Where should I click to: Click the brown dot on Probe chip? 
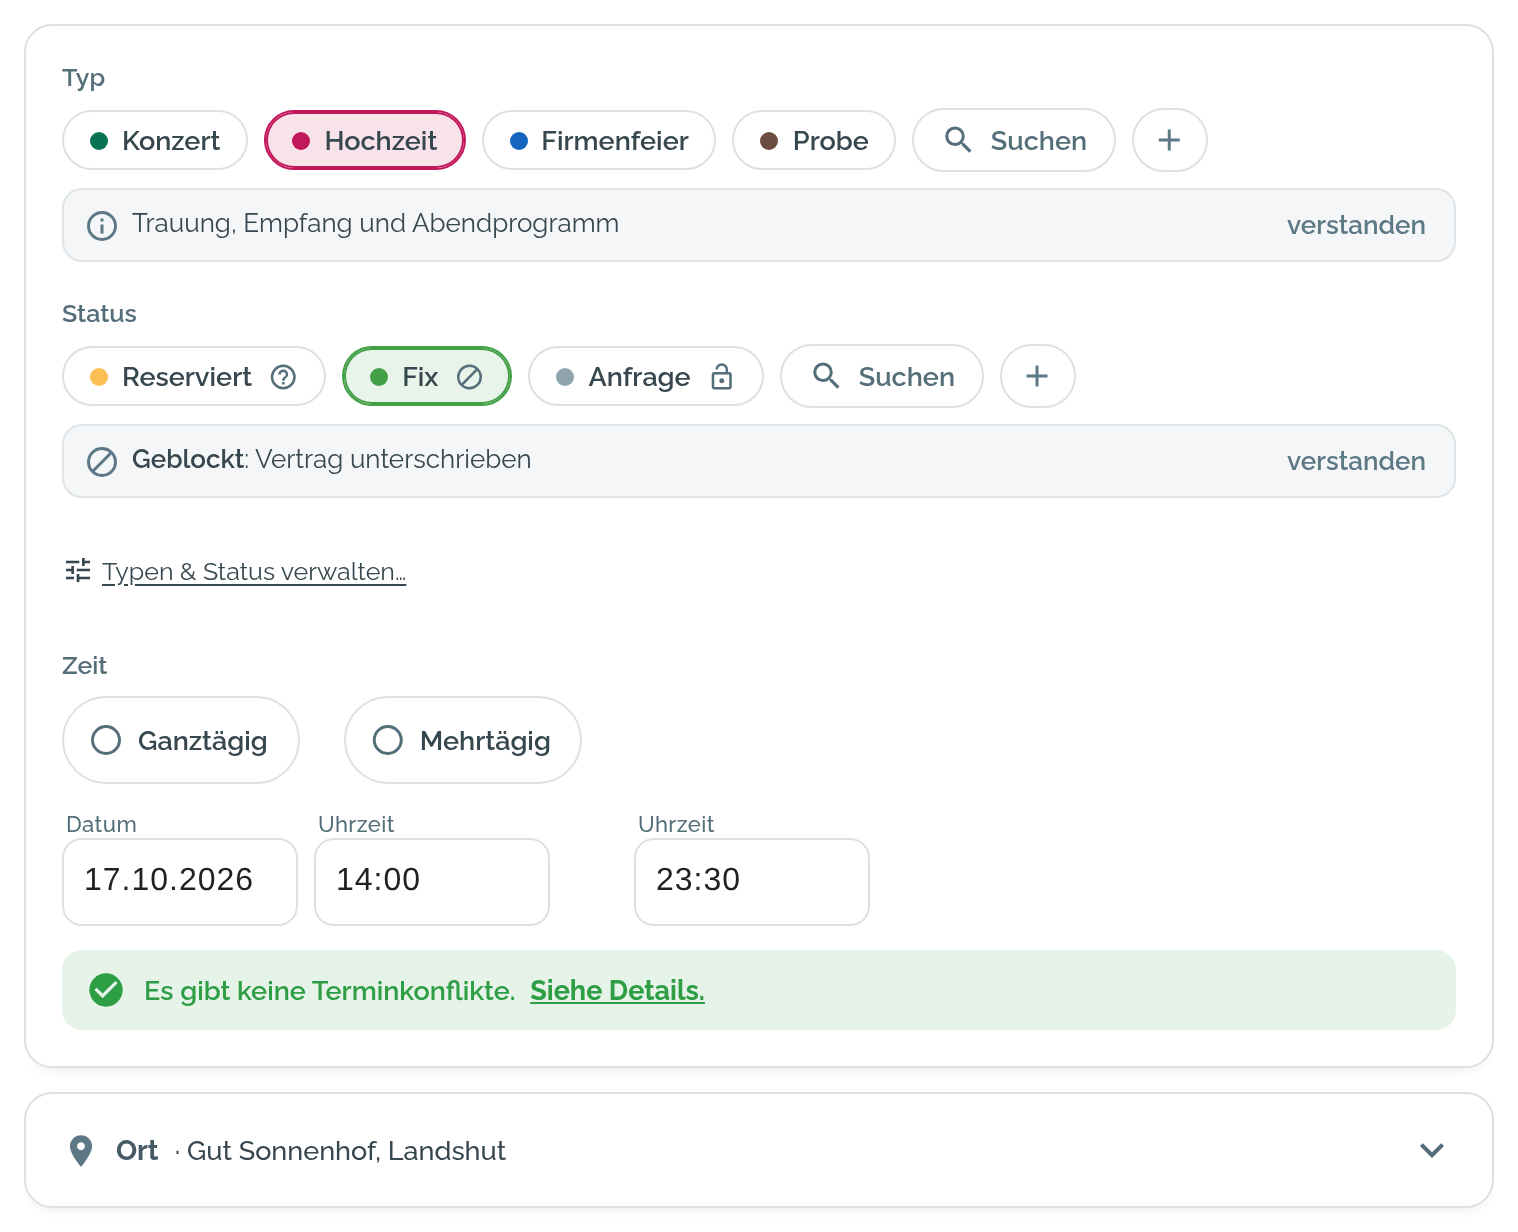point(769,141)
